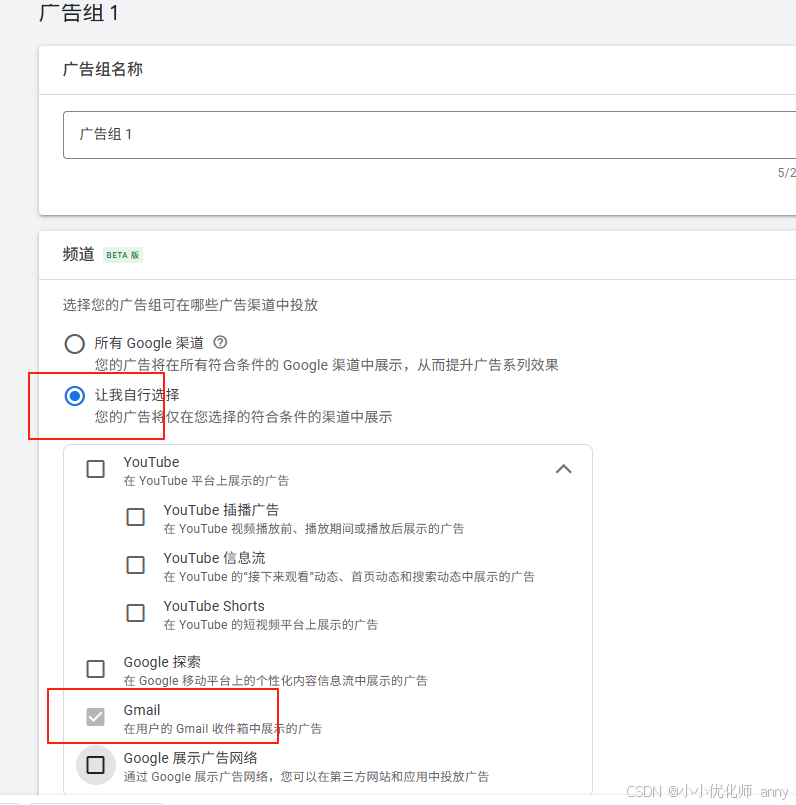Click the BETA 版 badge
This screenshot has width=796, height=805.
click(123, 255)
